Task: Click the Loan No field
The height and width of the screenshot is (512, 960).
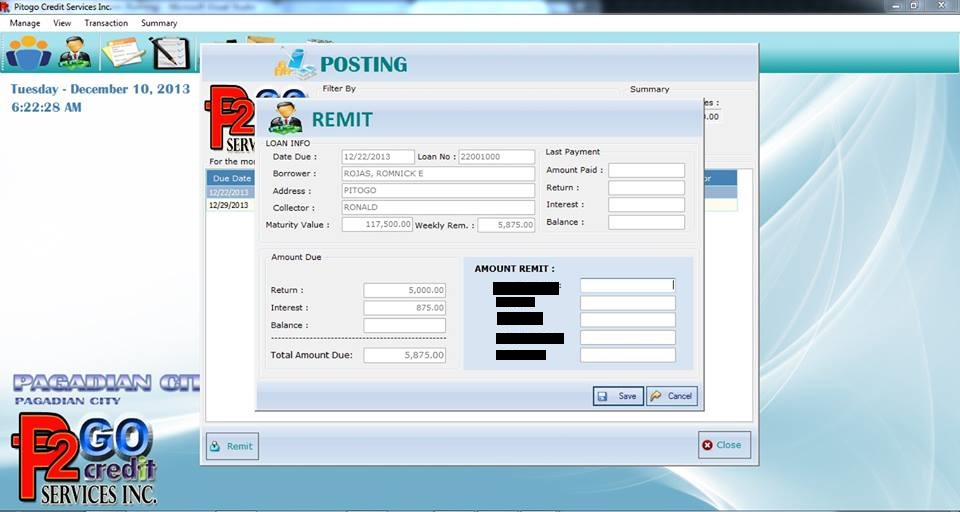Action: [x=497, y=157]
